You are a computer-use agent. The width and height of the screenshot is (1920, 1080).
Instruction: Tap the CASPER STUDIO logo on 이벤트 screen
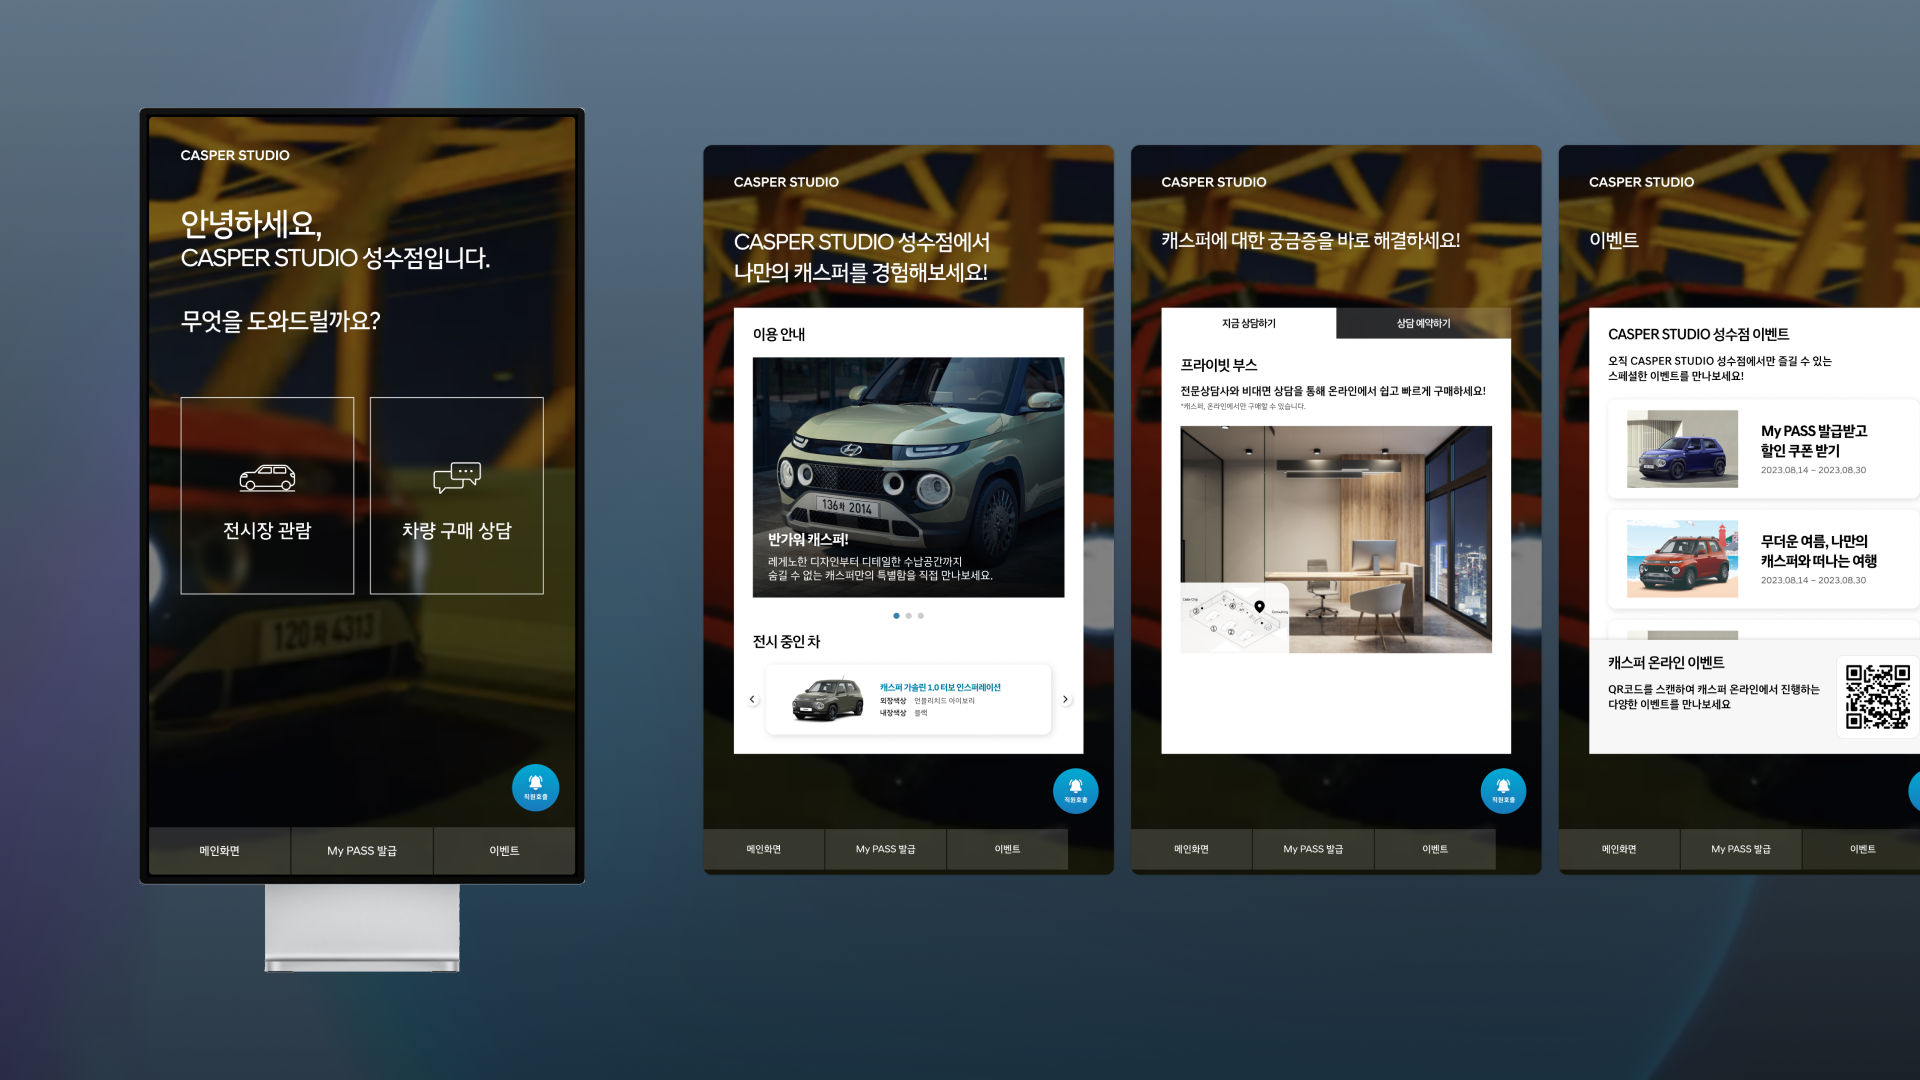tap(1641, 182)
